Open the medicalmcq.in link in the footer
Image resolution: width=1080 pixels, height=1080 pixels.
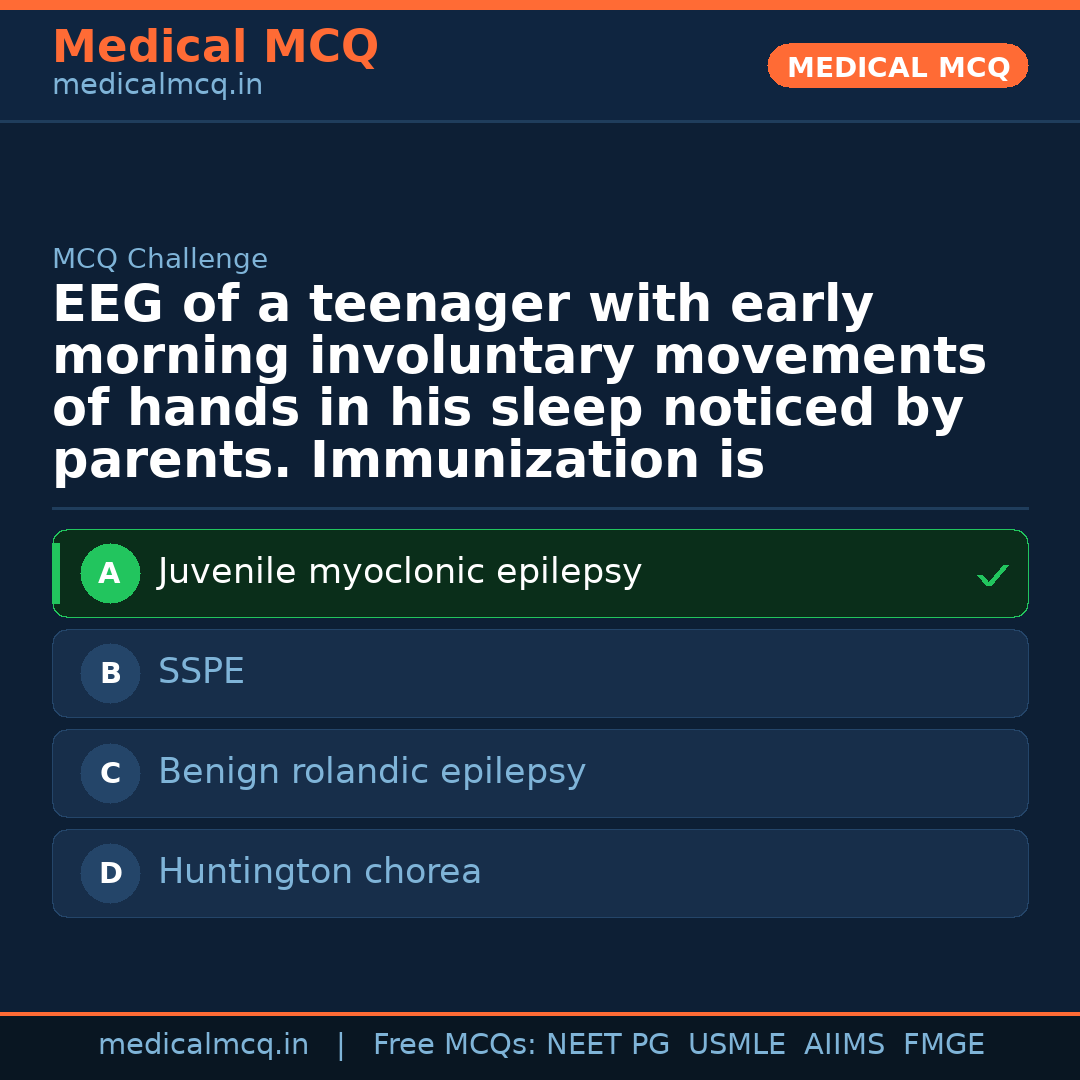pos(203,1045)
